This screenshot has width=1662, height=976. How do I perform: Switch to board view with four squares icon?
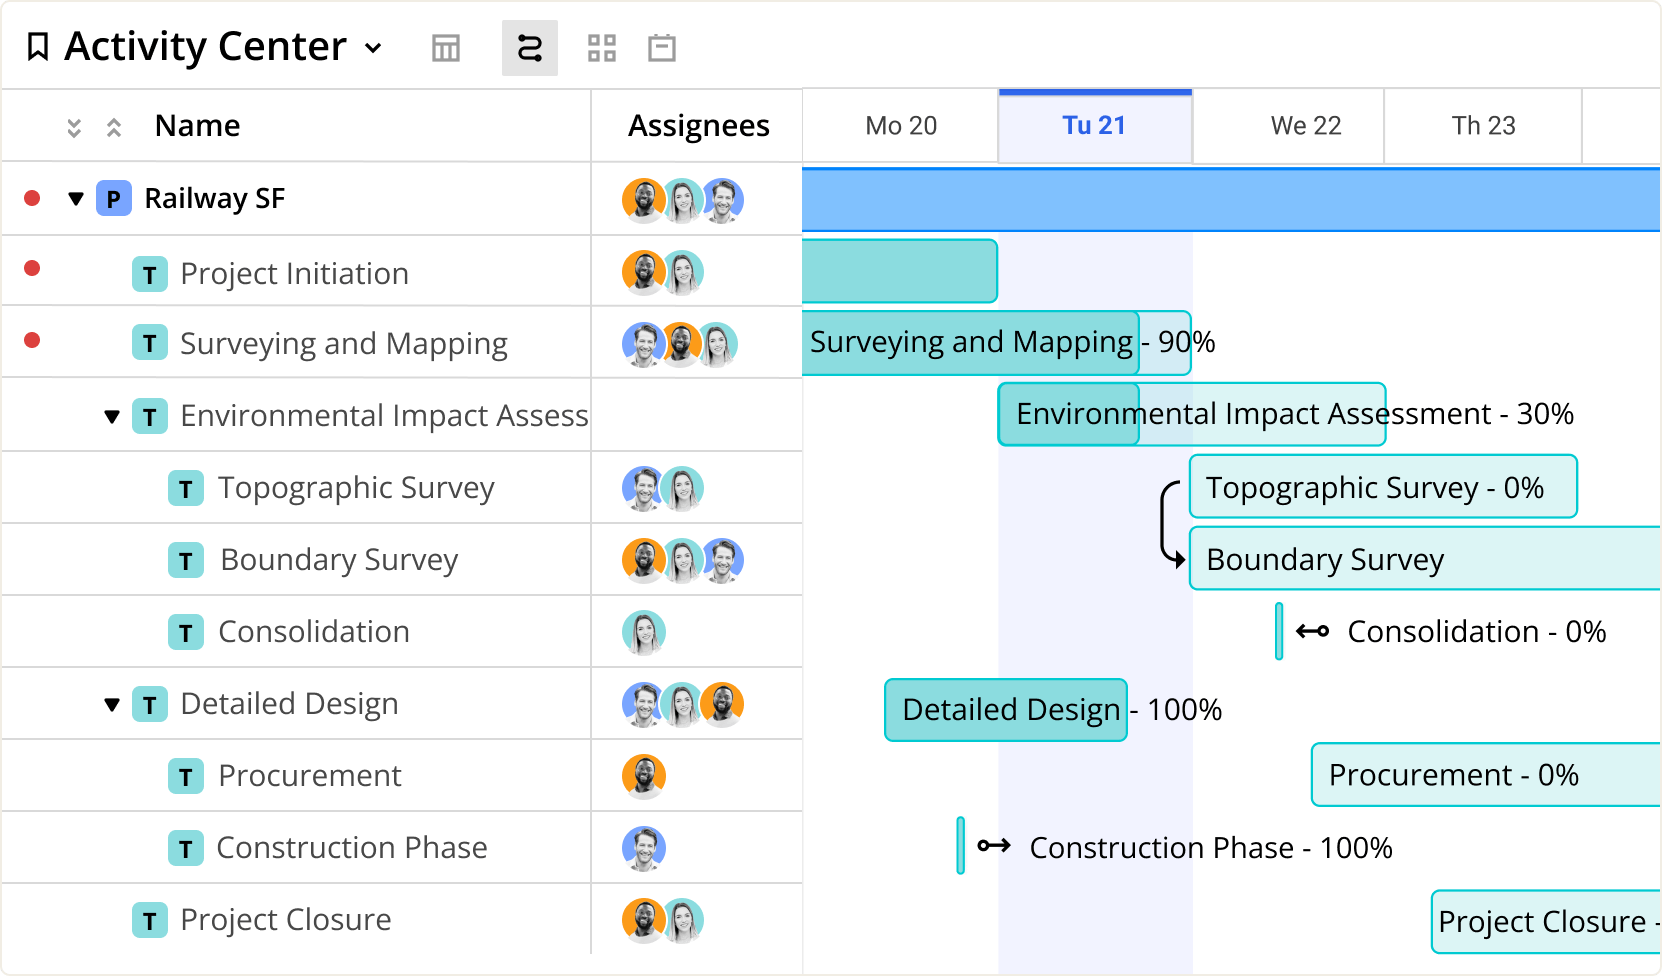point(602,47)
